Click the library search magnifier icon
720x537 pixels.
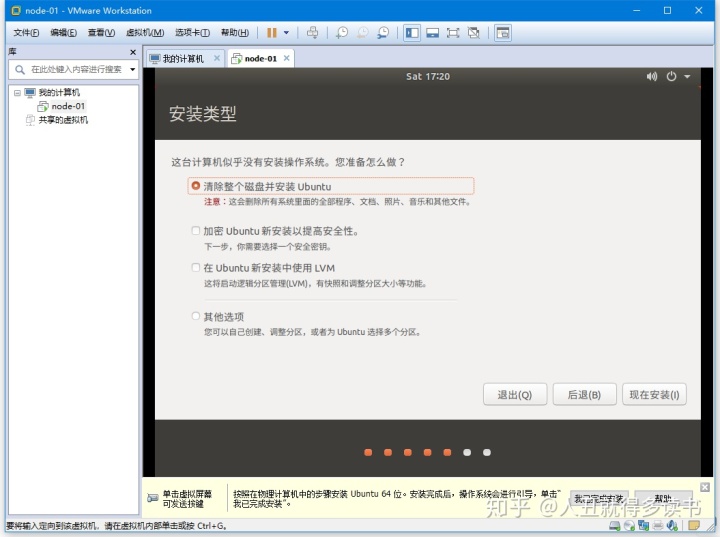20,70
